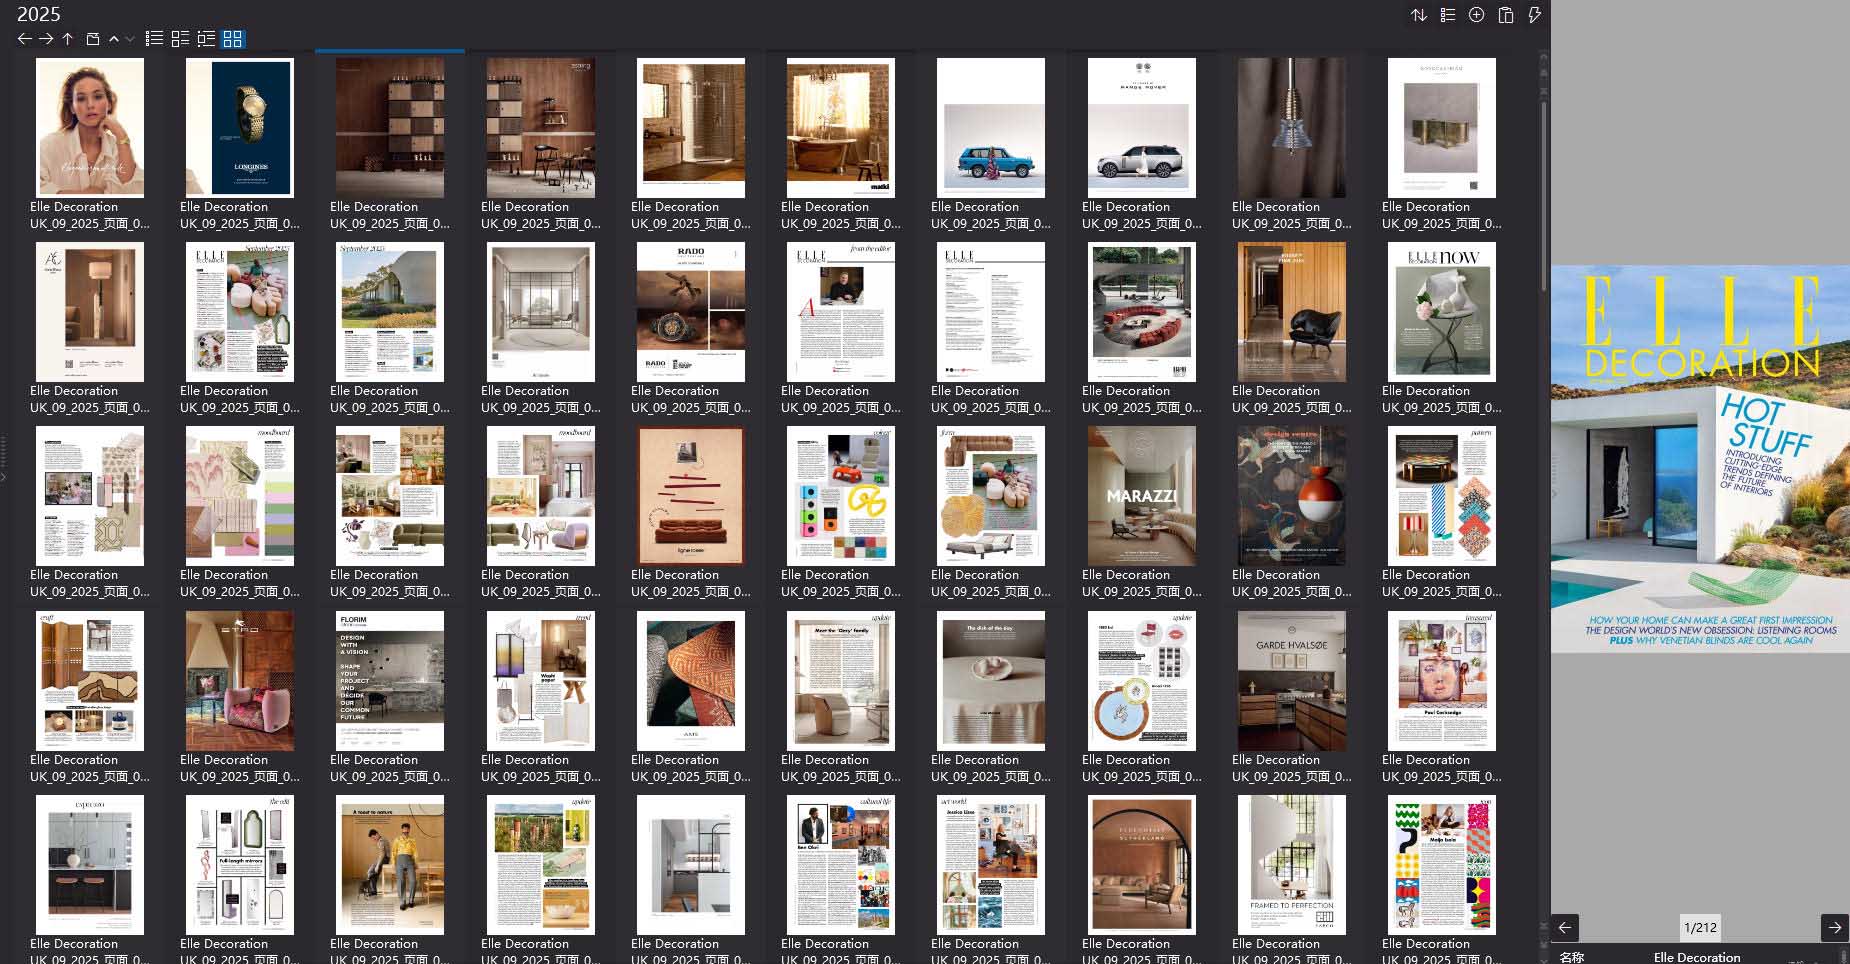1850x964 pixels.
Task: Open the grouped list view dropdown icon
Action: [1447, 15]
